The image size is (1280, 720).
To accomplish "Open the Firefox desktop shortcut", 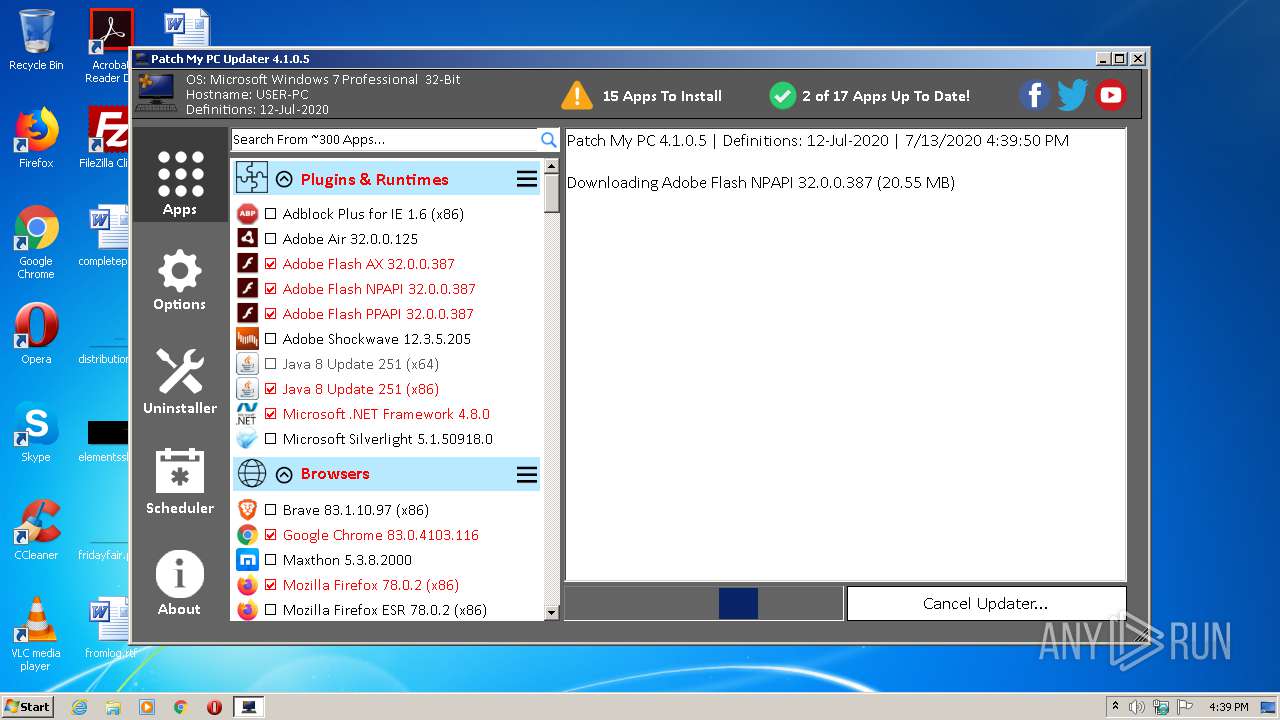I will point(36,138).
